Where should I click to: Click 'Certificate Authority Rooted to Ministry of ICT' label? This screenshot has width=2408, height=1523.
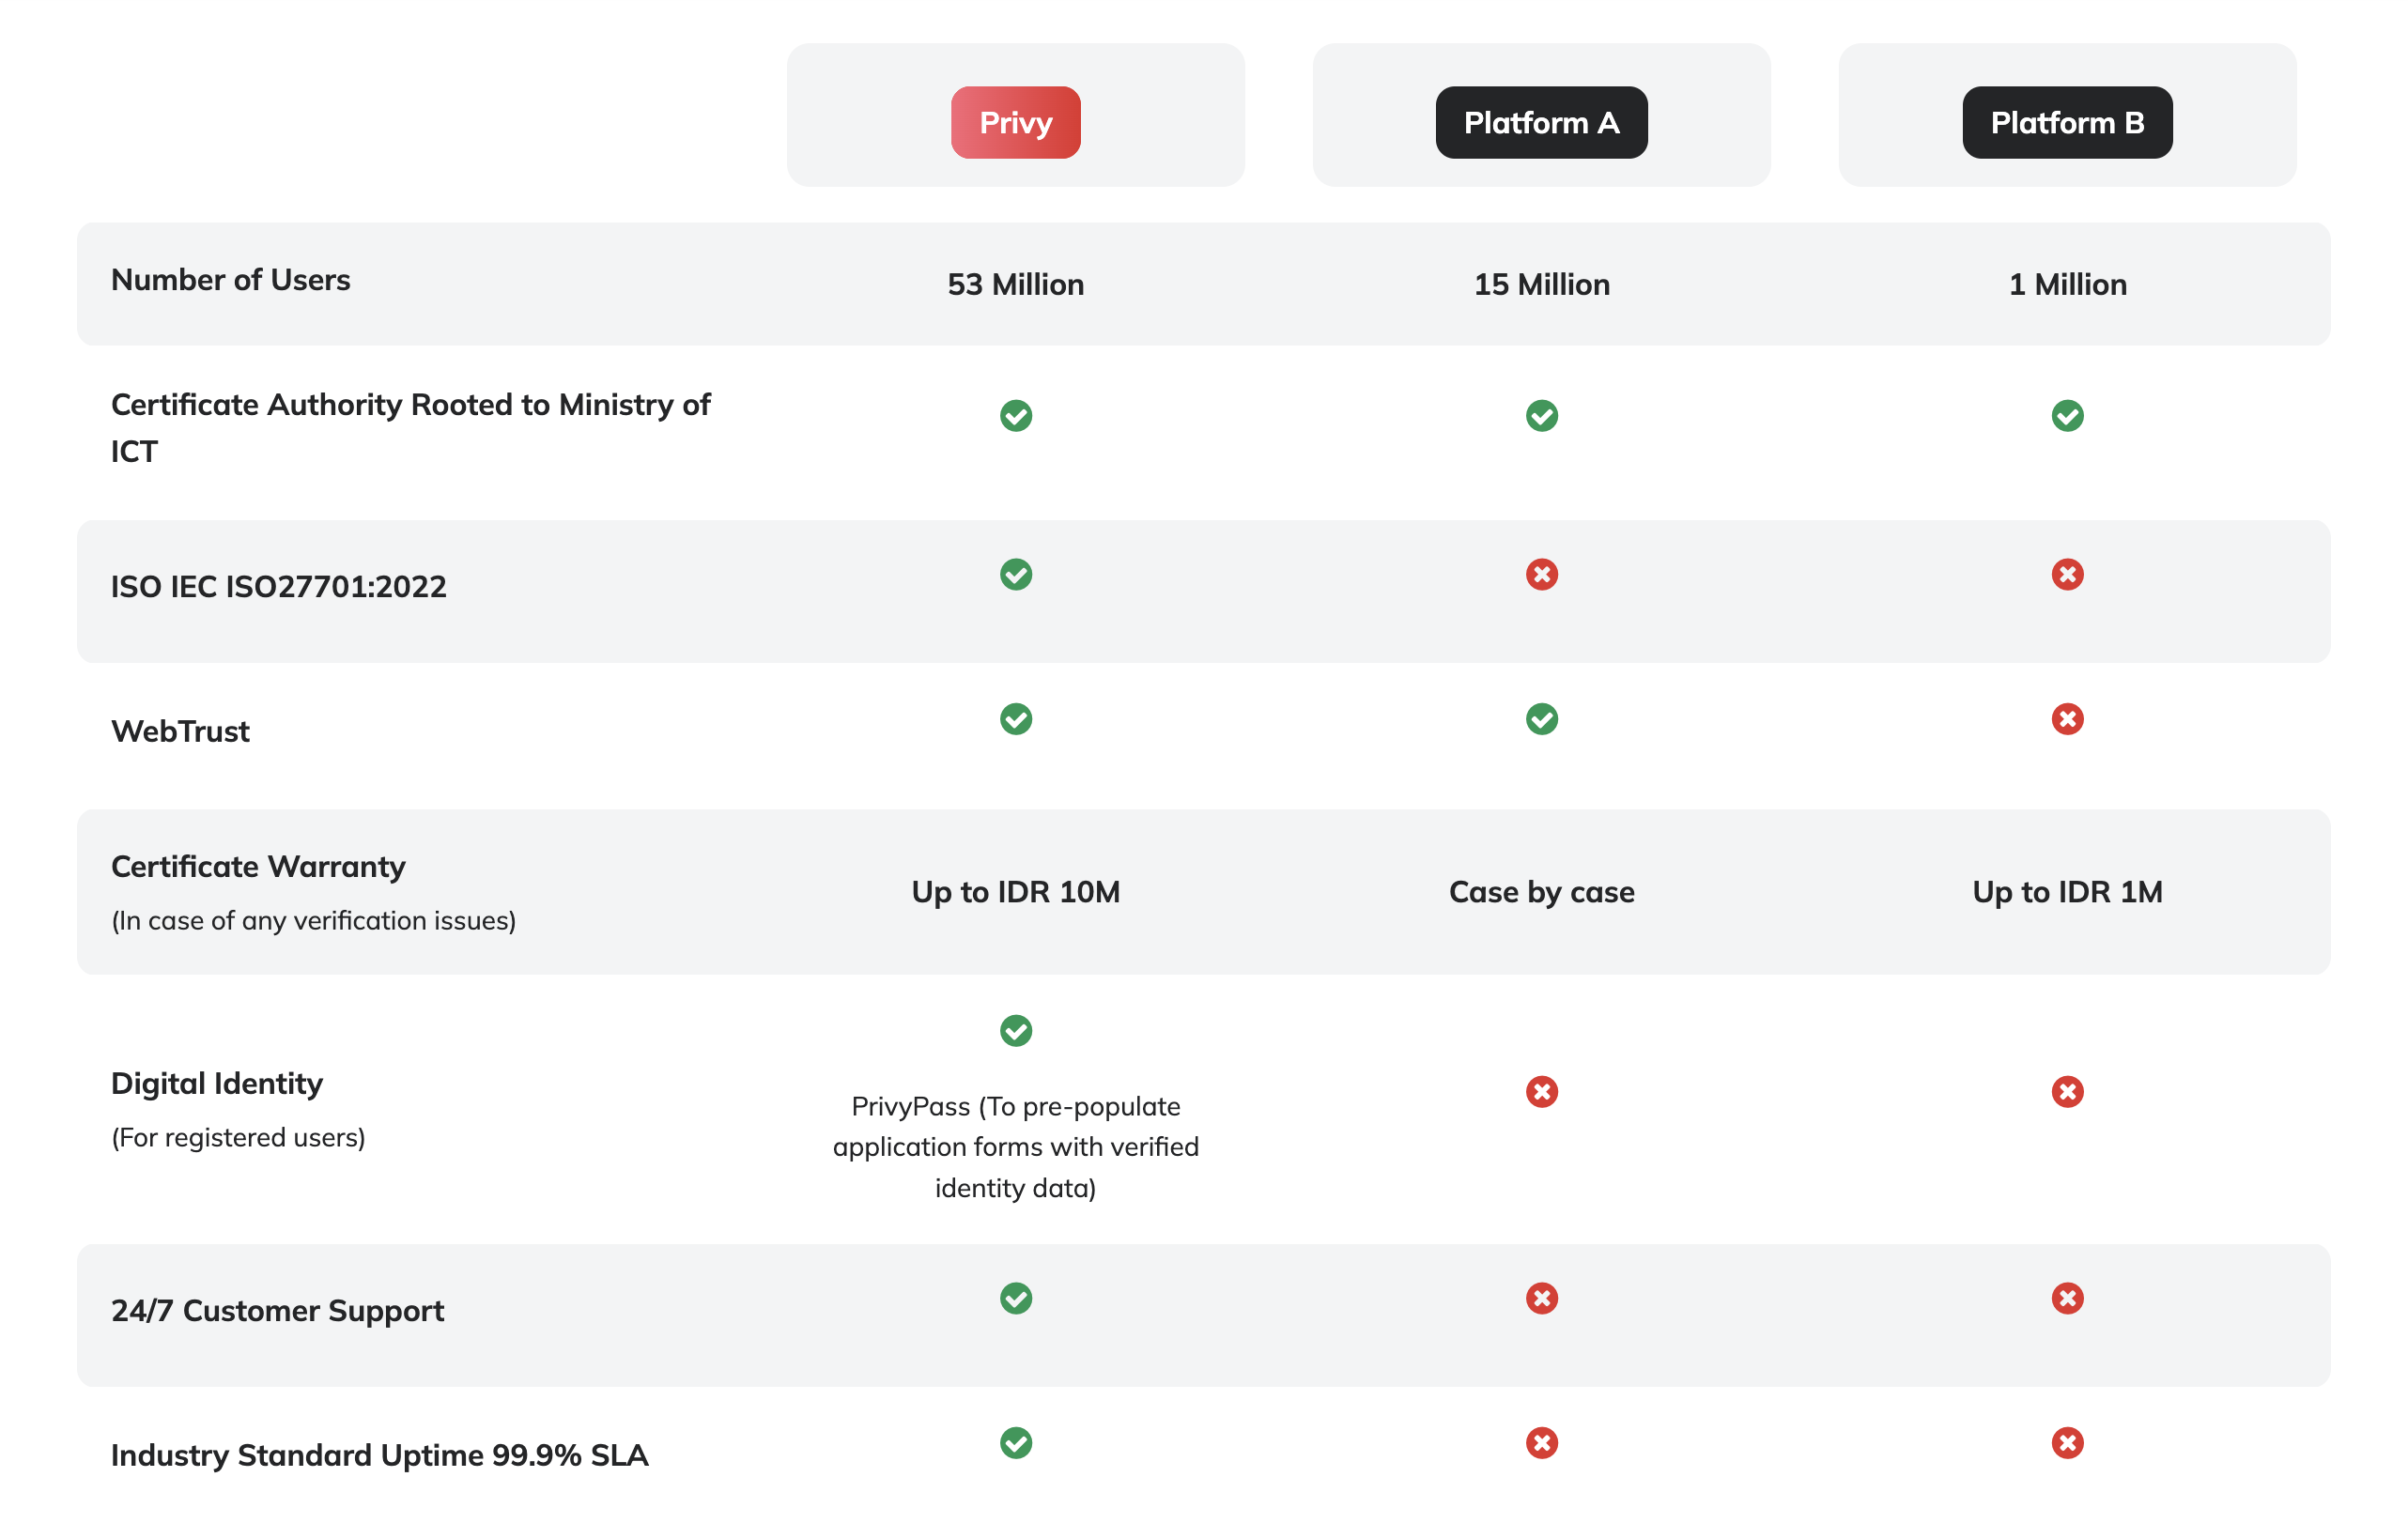click(411, 427)
